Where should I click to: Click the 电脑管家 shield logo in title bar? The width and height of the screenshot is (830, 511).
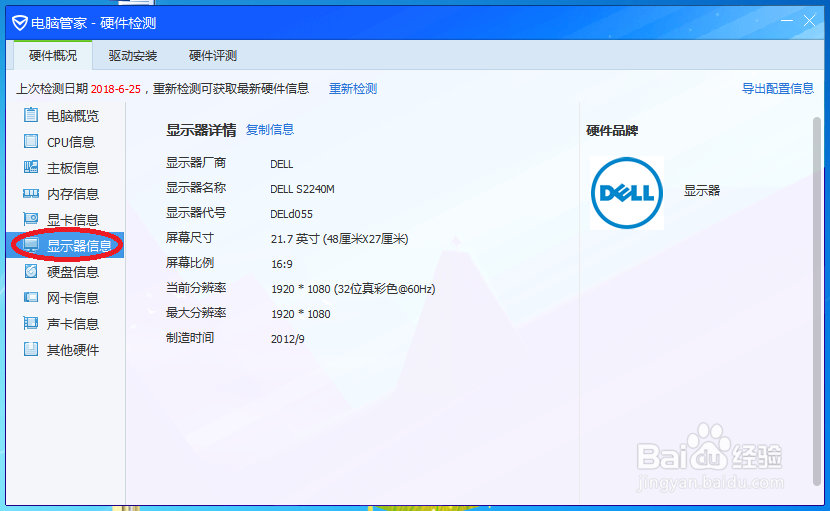coord(20,23)
